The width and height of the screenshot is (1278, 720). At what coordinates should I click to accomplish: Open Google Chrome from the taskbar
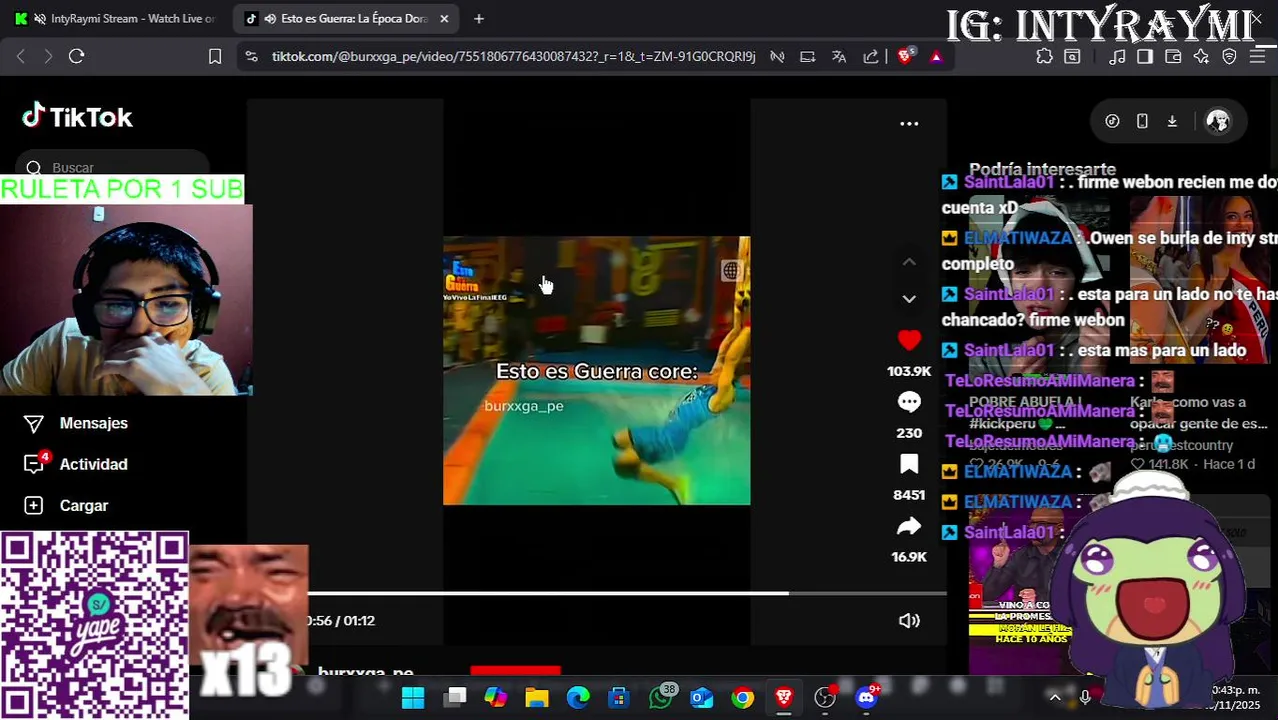tap(742, 697)
